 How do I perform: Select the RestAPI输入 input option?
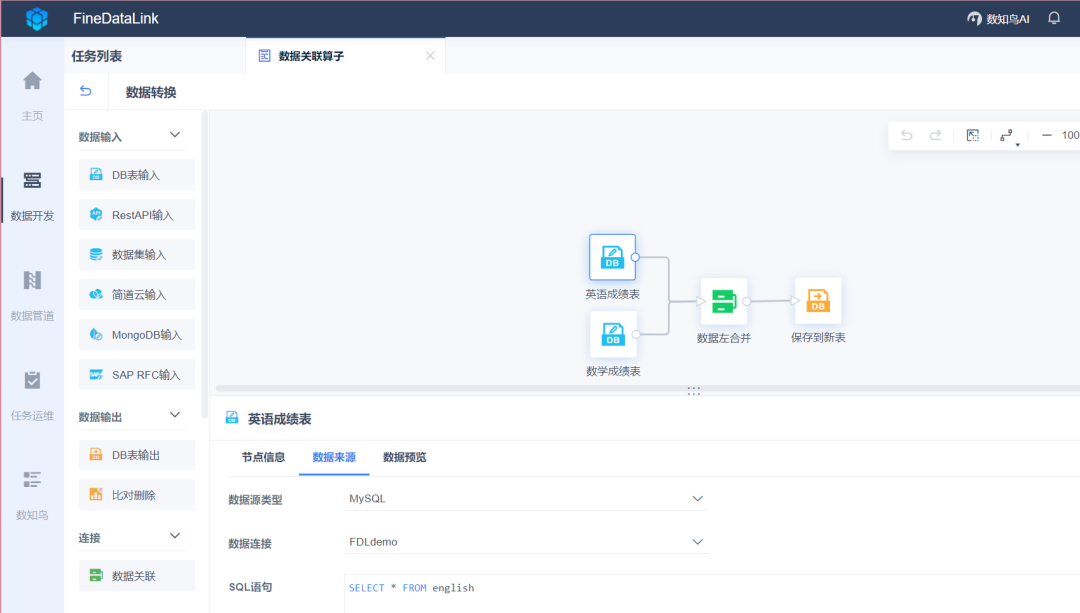tap(136, 214)
